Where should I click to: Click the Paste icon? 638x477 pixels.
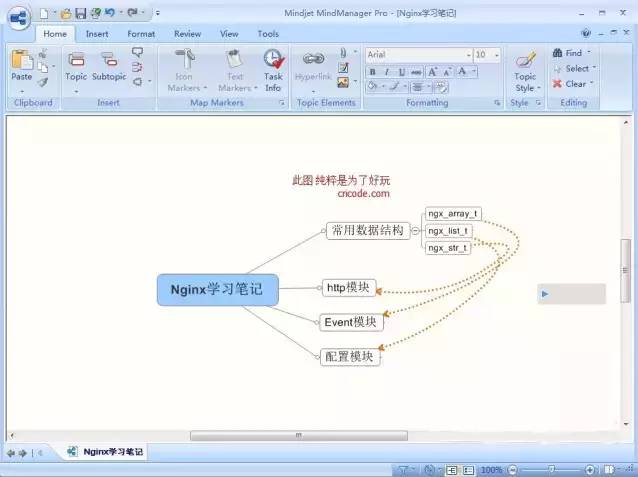coord(22,59)
